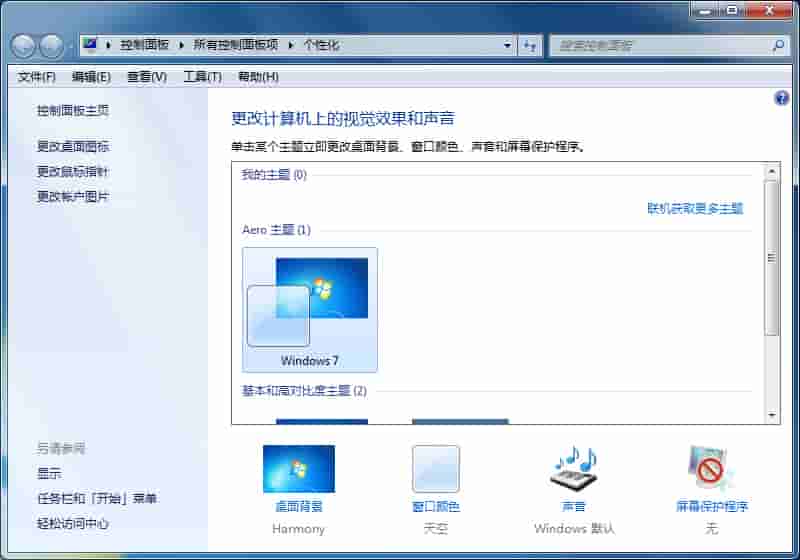
Task: Open the 帮助(H) menu
Action: (258, 77)
